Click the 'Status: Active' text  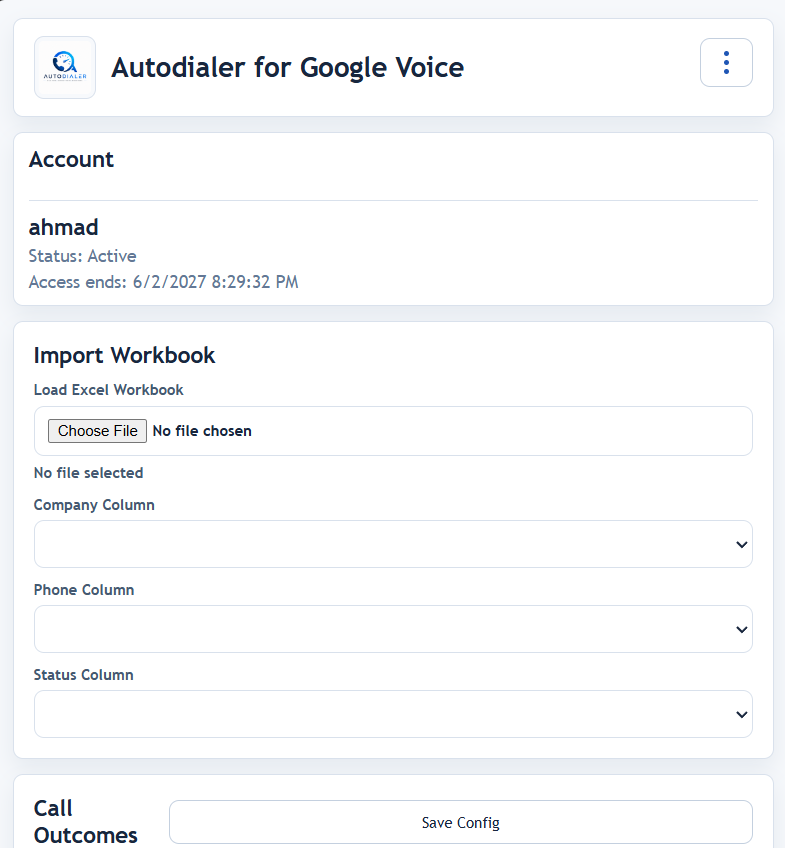[x=82, y=256]
